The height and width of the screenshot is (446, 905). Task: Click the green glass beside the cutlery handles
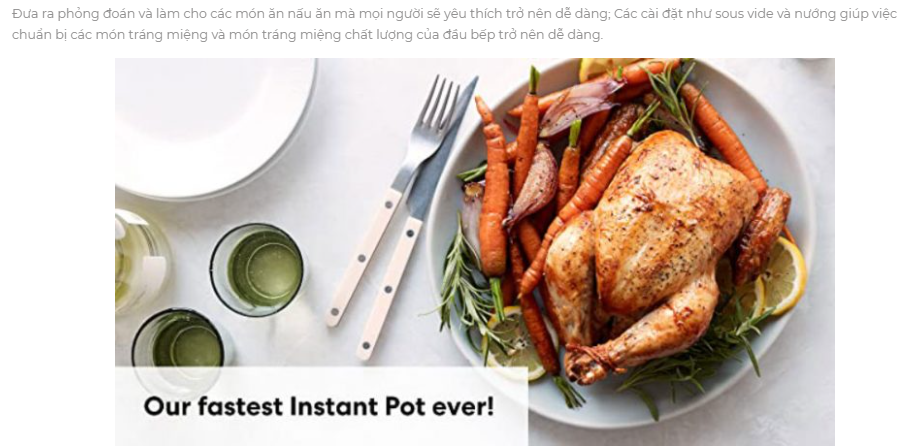(x=257, y=270)
